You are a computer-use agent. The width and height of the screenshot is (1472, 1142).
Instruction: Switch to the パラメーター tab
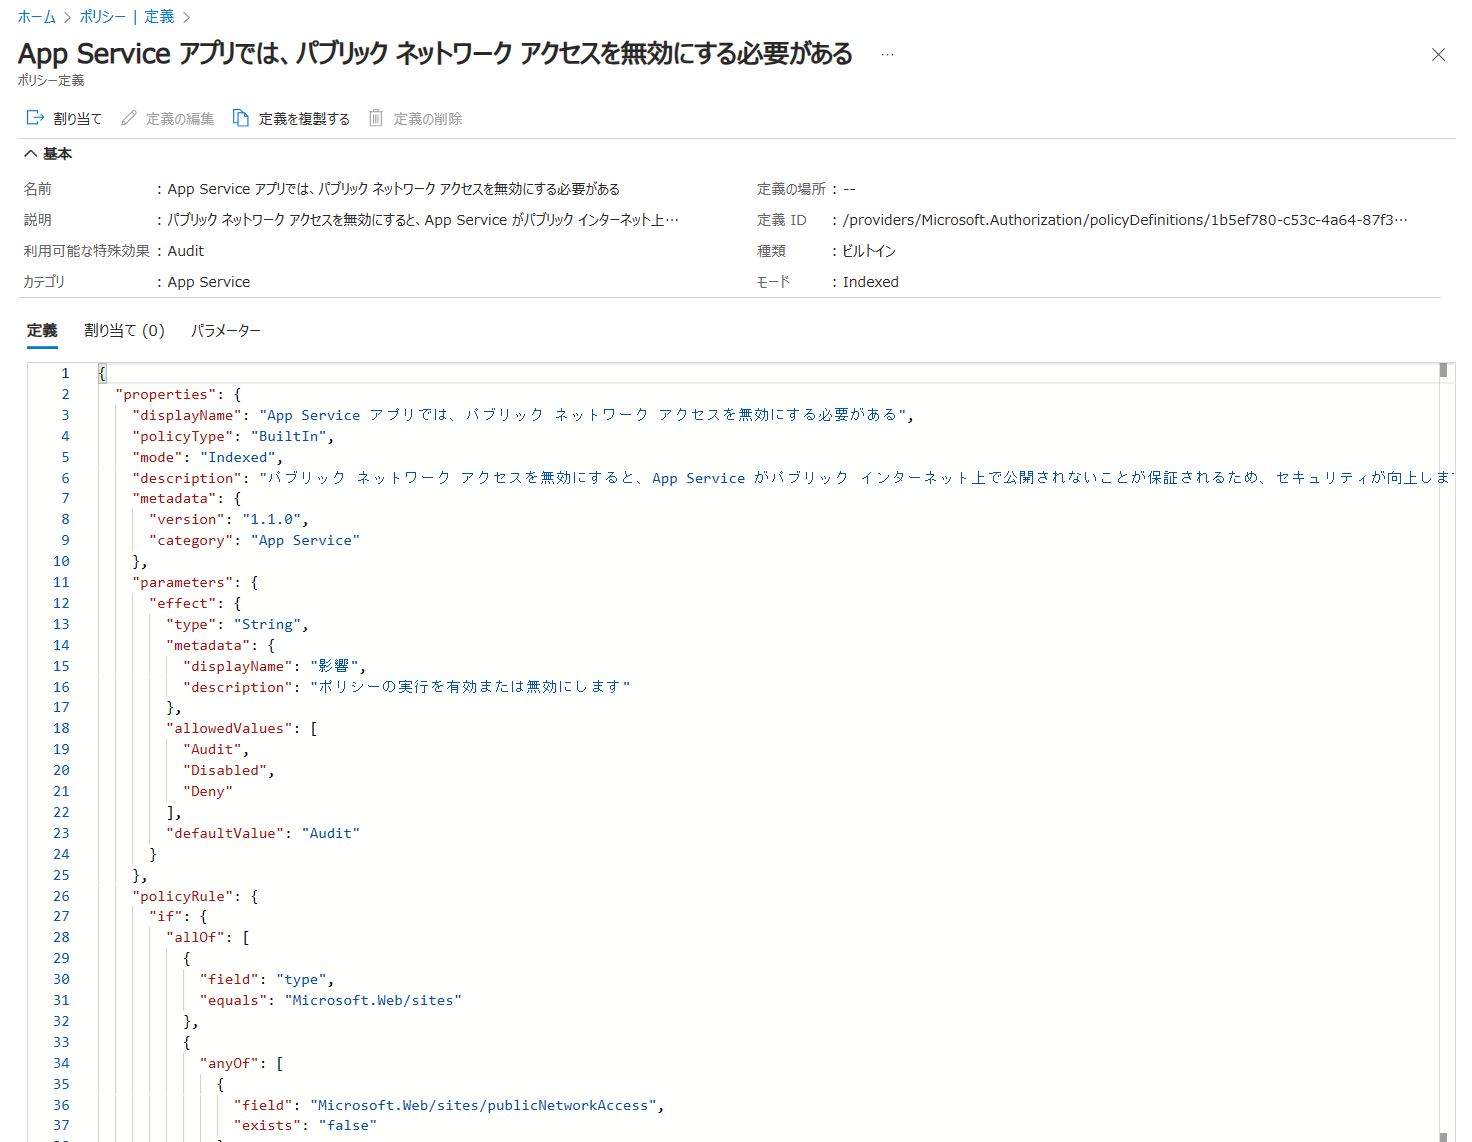[226, 331]
